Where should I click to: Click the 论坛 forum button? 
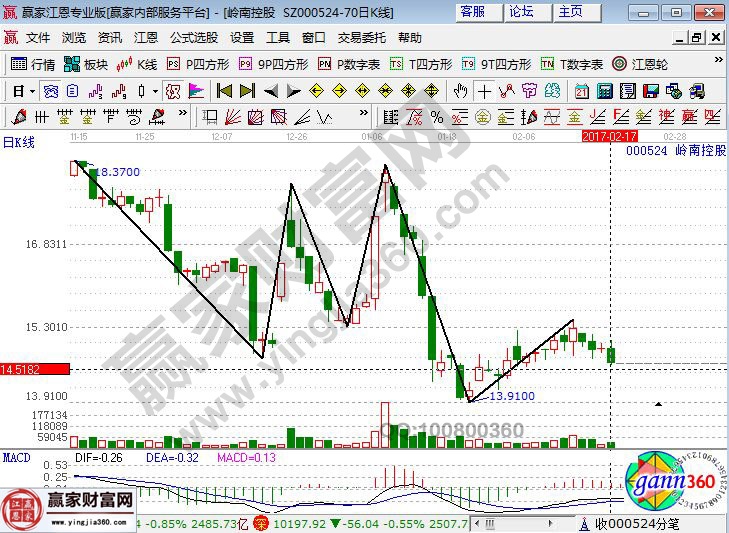[521, 12]
